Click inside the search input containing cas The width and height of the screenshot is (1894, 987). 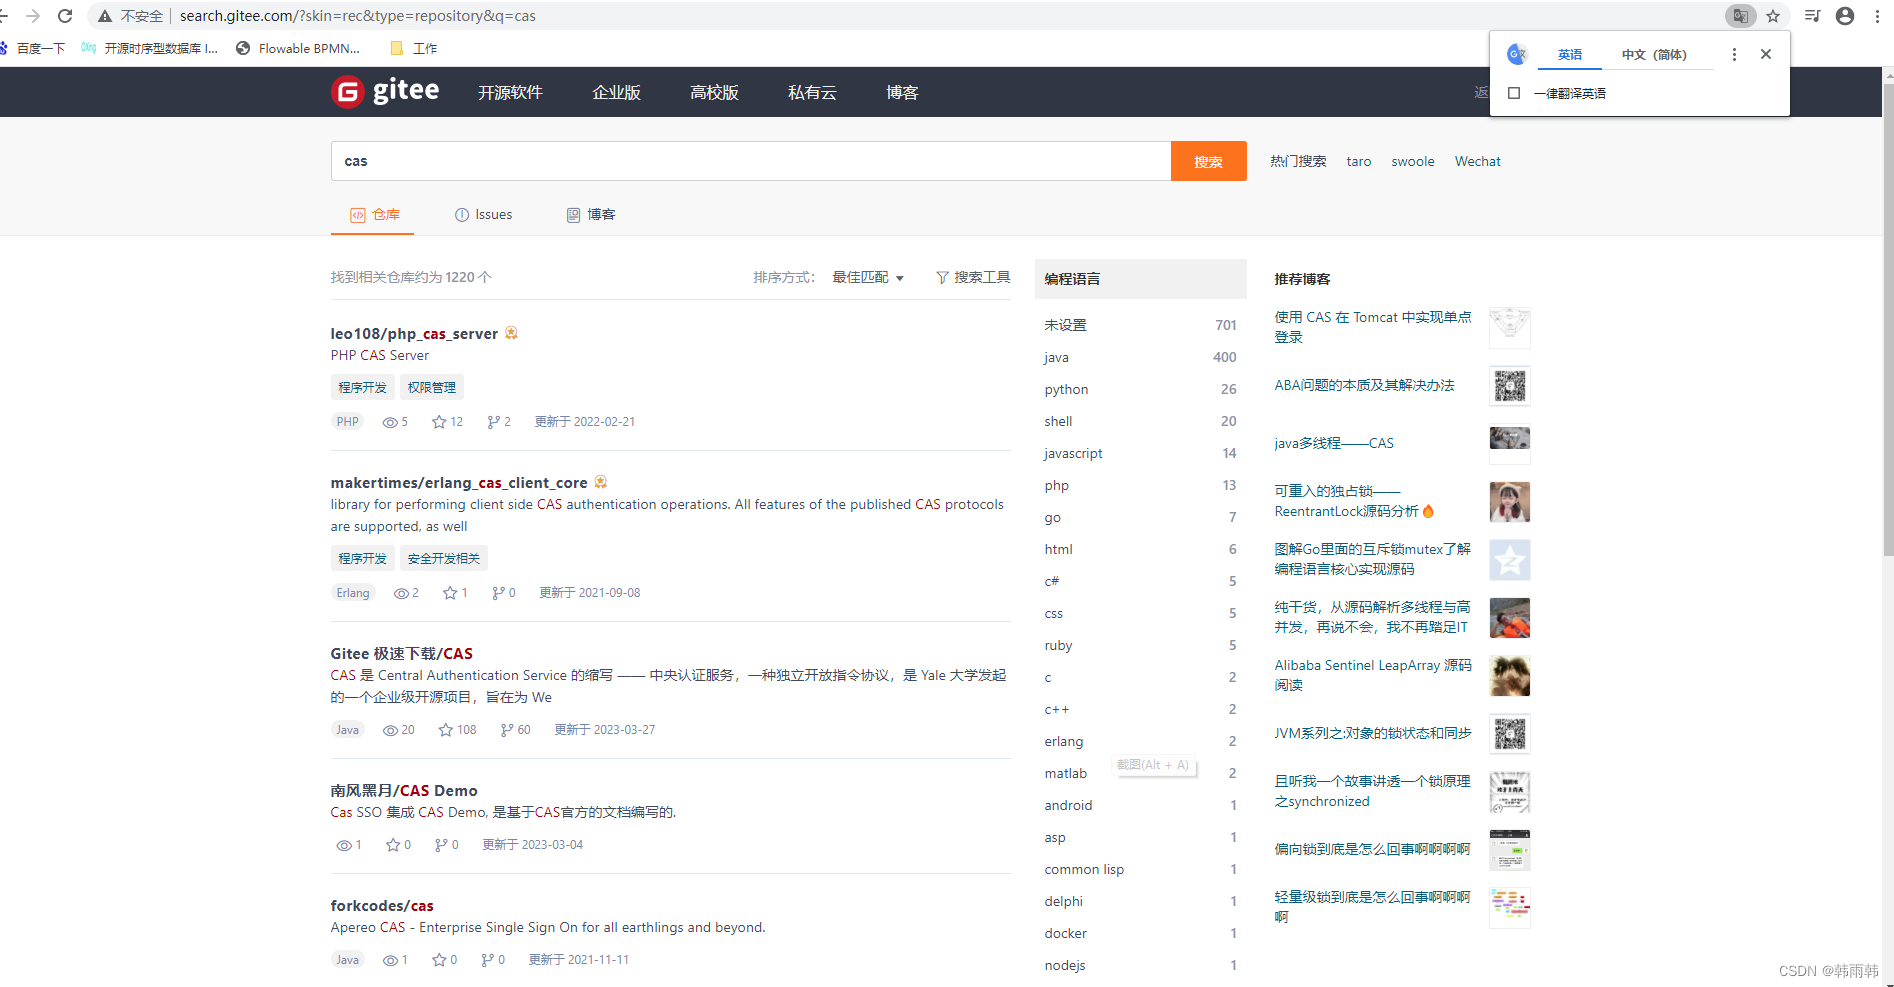tap(751, 160)
